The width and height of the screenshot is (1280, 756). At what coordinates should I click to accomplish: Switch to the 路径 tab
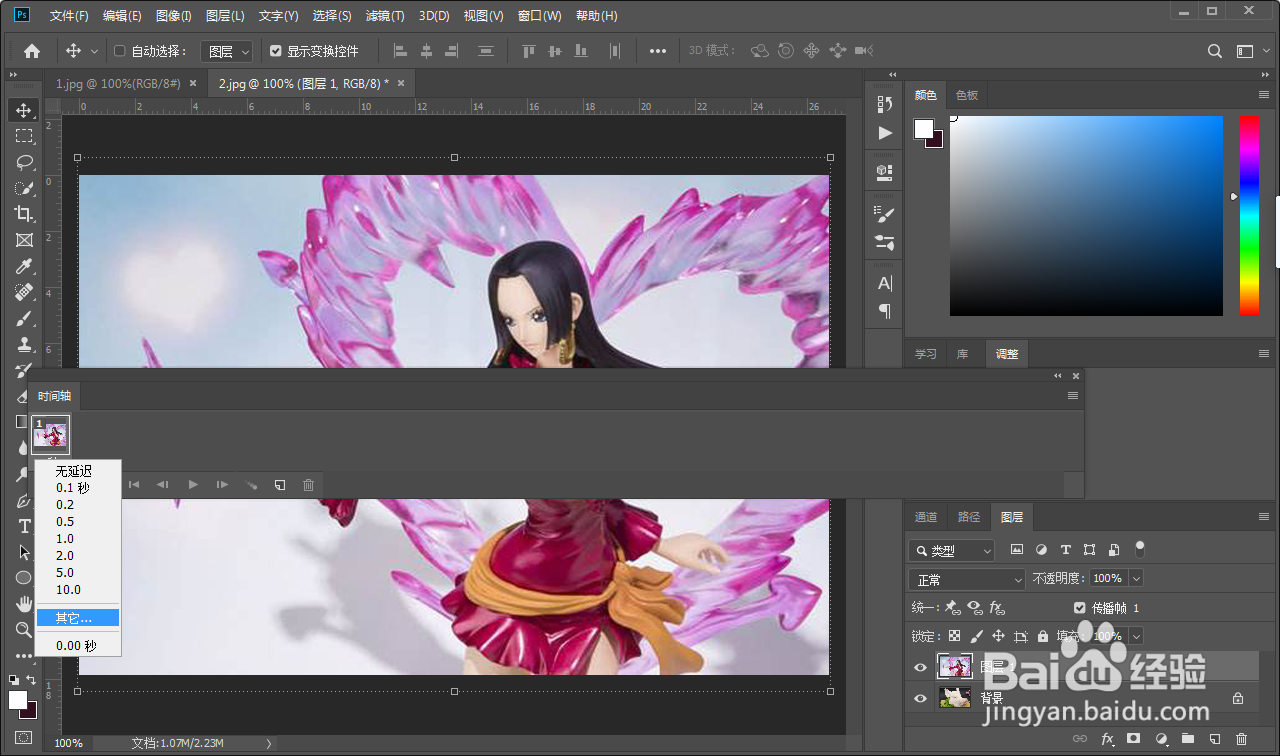pos(969,517)
